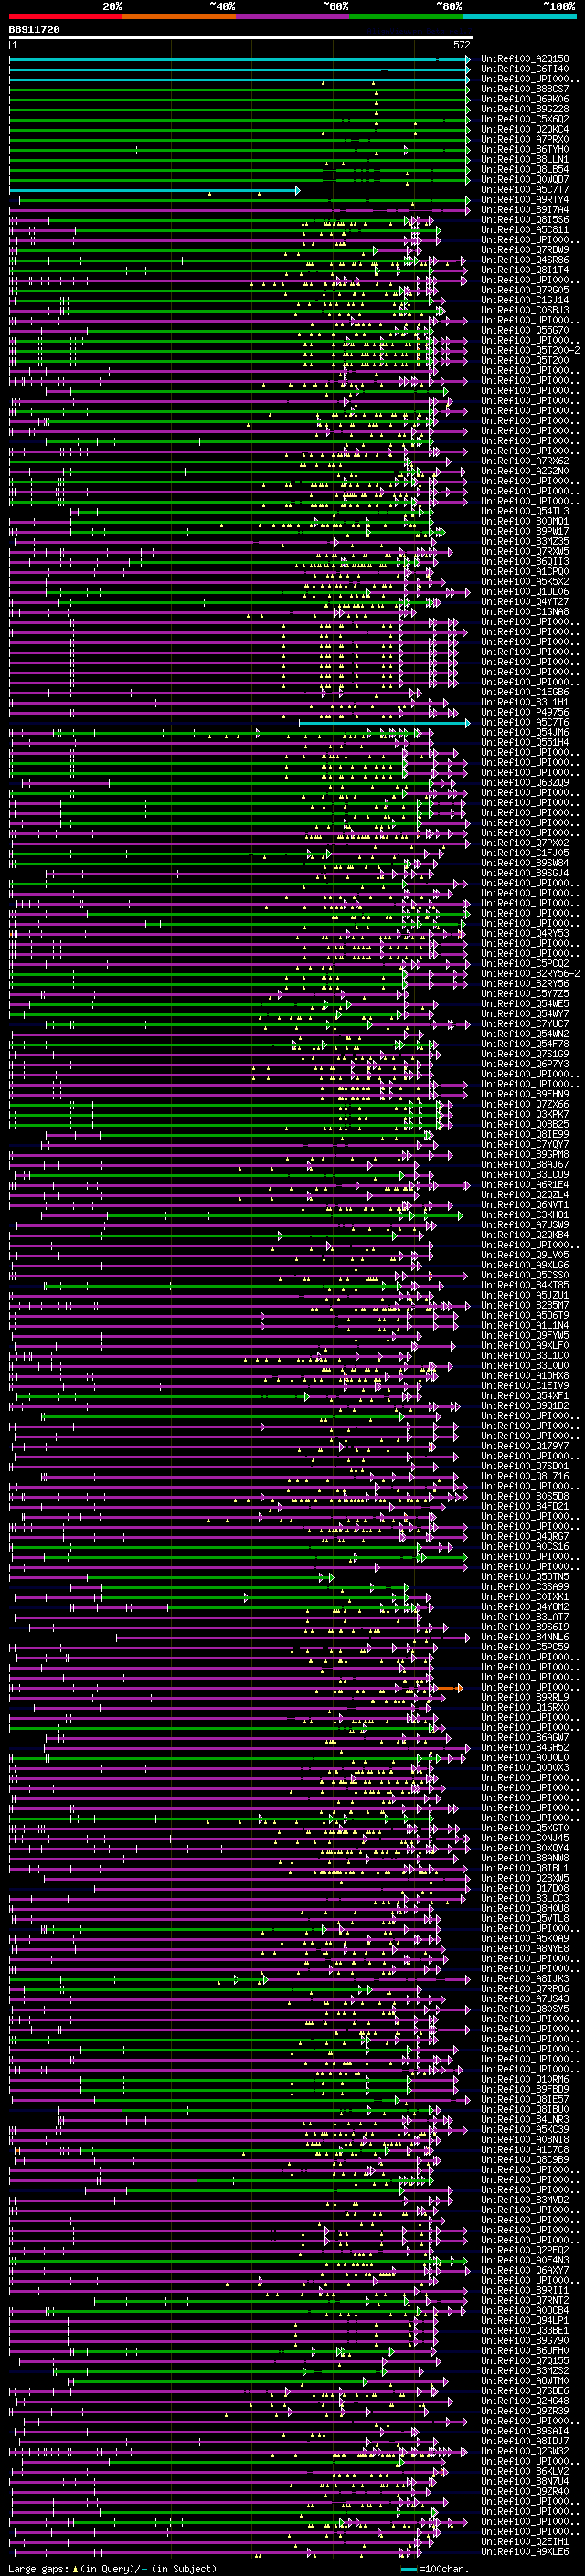Click label UniRef100_Q2QKC4
The height and width of the screenshot is (2576, 585).
(x=525, y=129)
